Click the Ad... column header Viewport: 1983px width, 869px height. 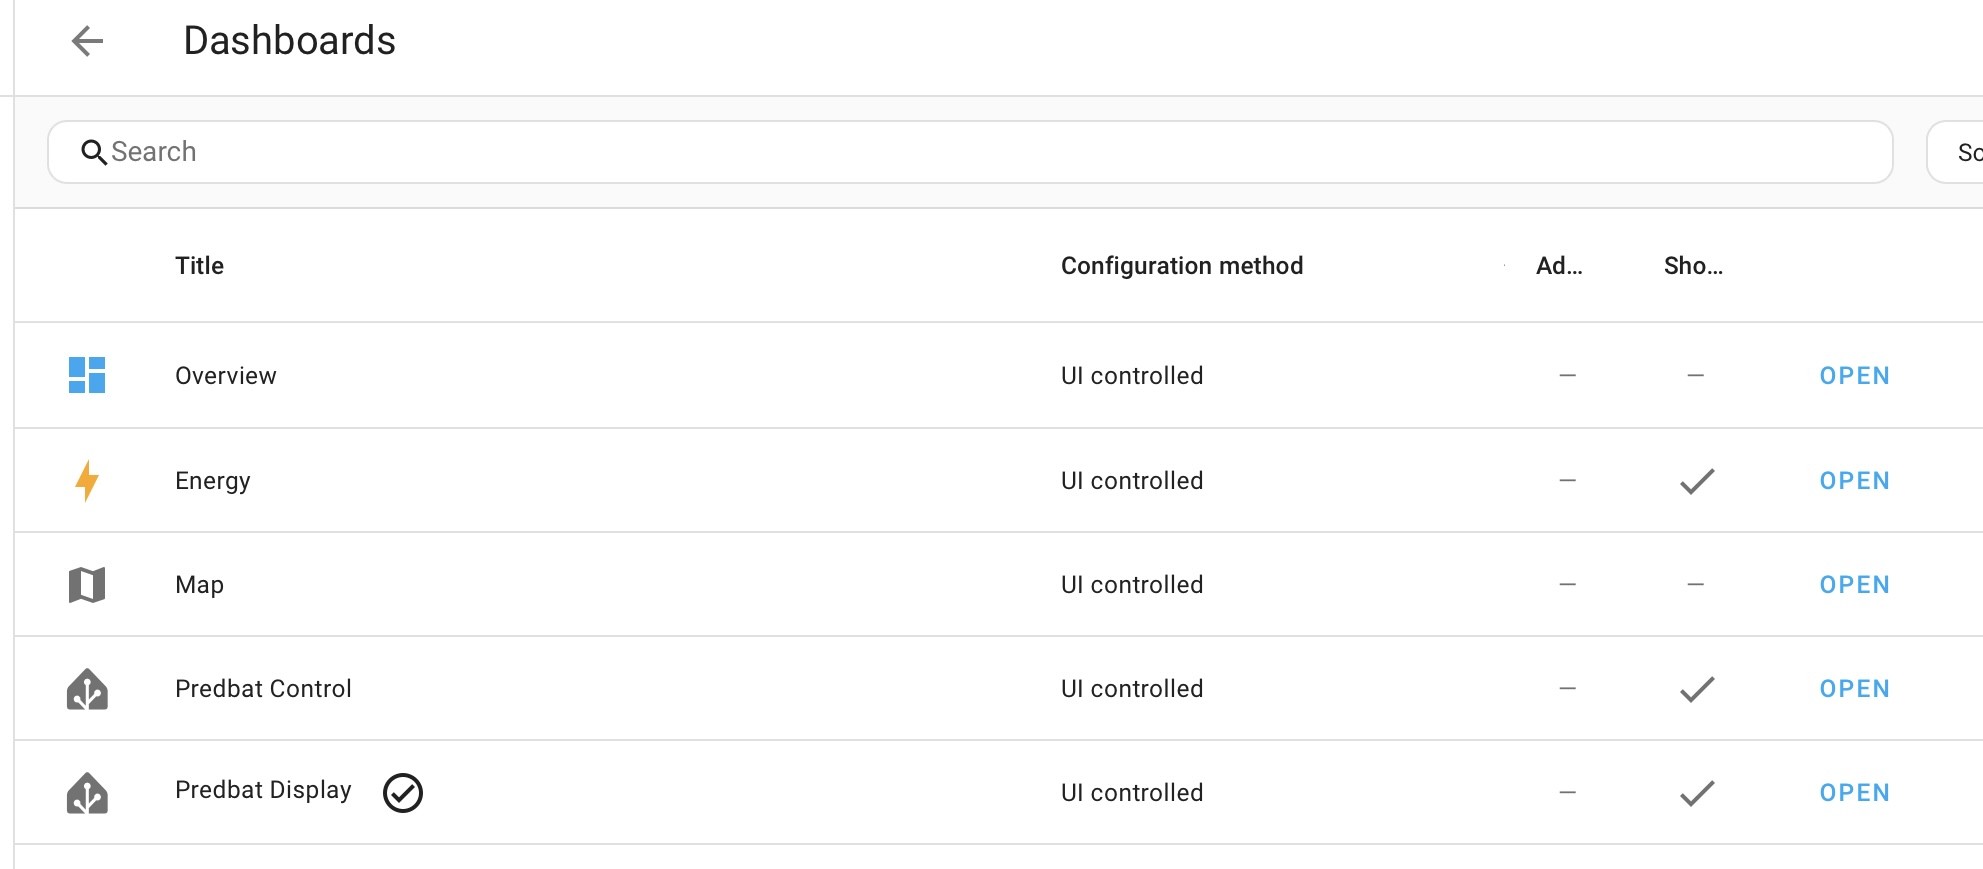tap(1559, 266)
